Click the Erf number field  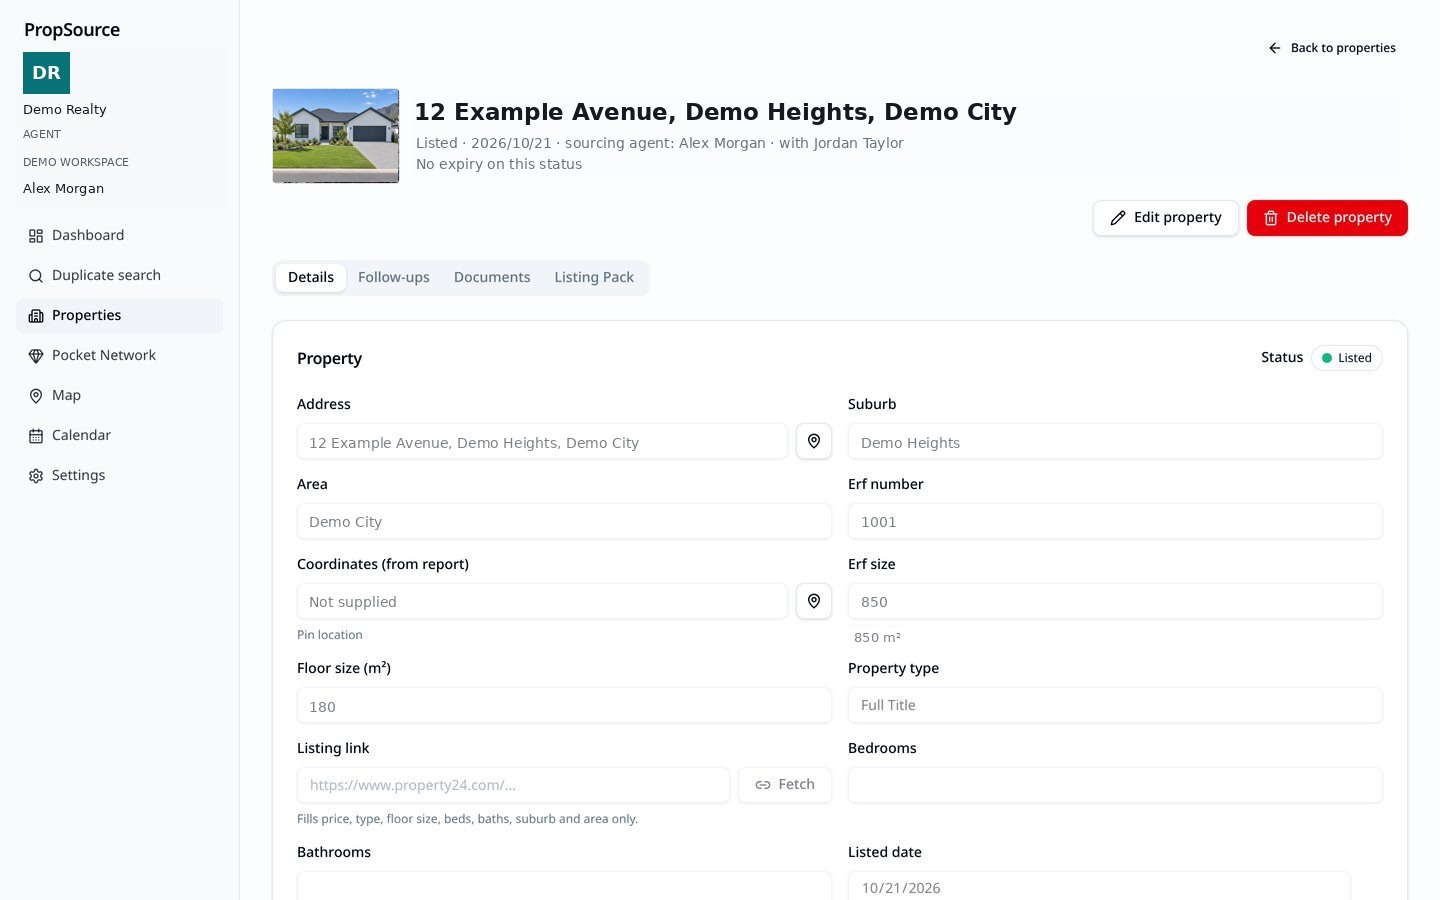coord(1115,521)
